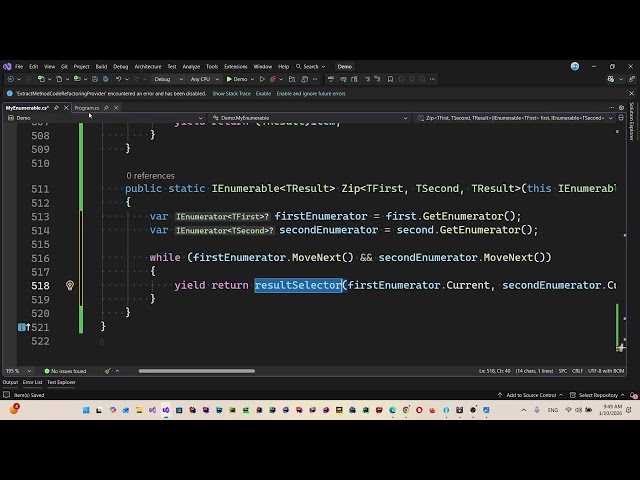
Task: Switch to the Program.cs tab
Action: pos(87,108)
